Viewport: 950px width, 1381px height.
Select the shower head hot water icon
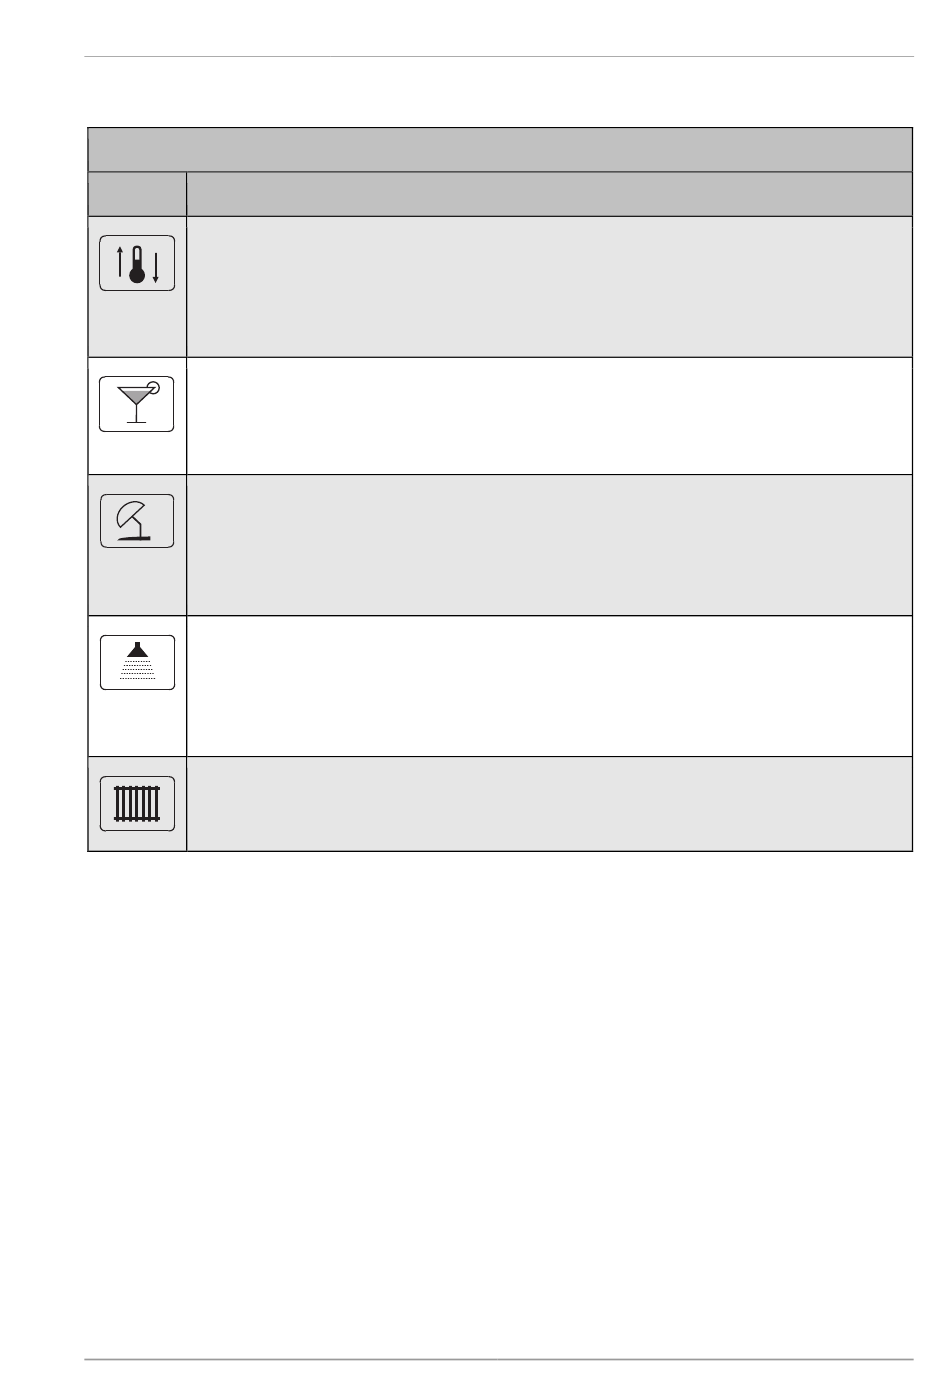tap(137, 662)
